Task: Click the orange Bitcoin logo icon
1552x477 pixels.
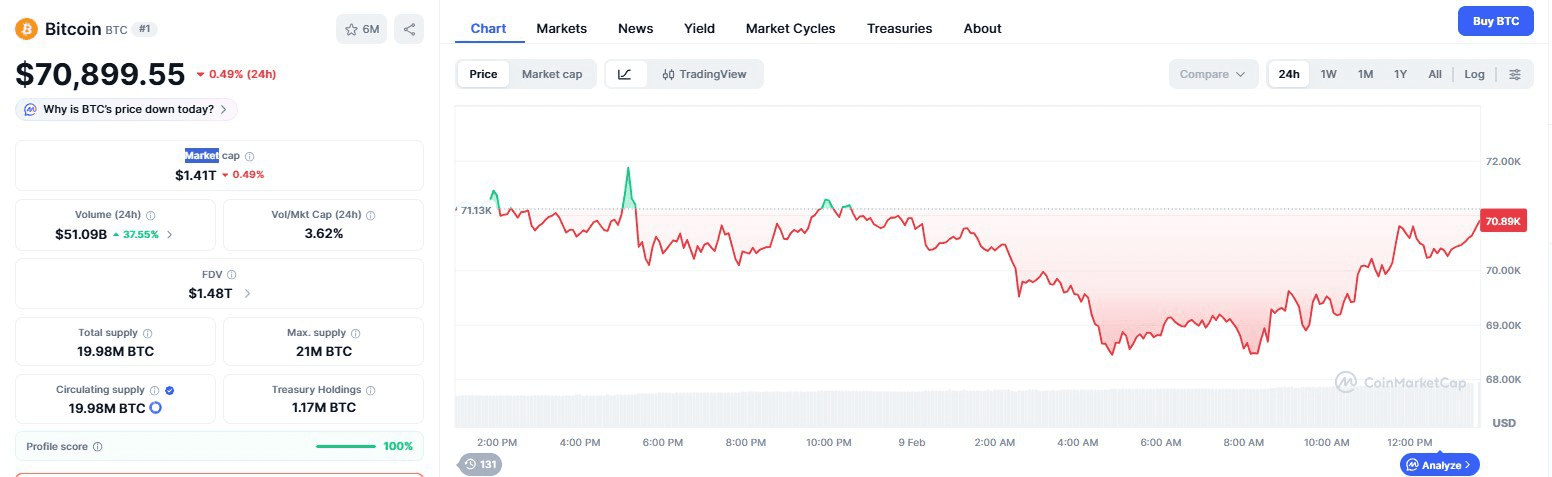Action: pos(26,29)
